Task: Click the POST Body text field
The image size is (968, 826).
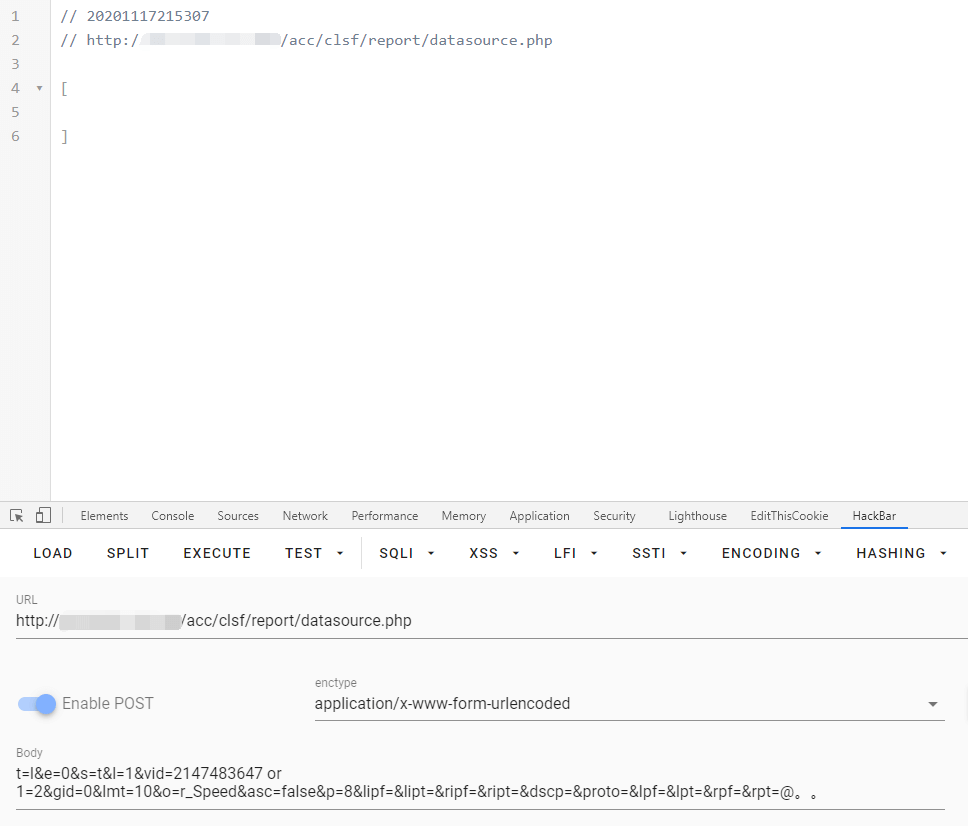Action: click(x=480, y=783)
